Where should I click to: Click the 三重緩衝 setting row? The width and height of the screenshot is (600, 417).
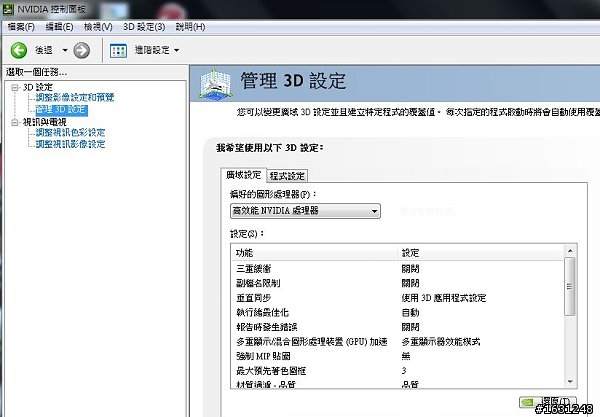pos(398,269)
